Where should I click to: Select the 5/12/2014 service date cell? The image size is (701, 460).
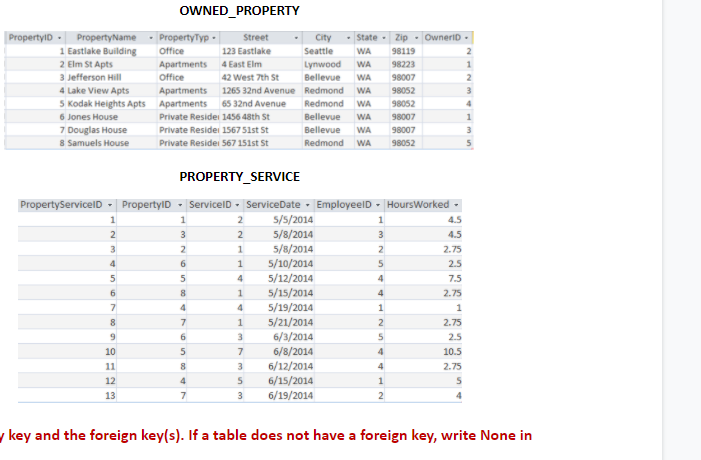point(279,278)
